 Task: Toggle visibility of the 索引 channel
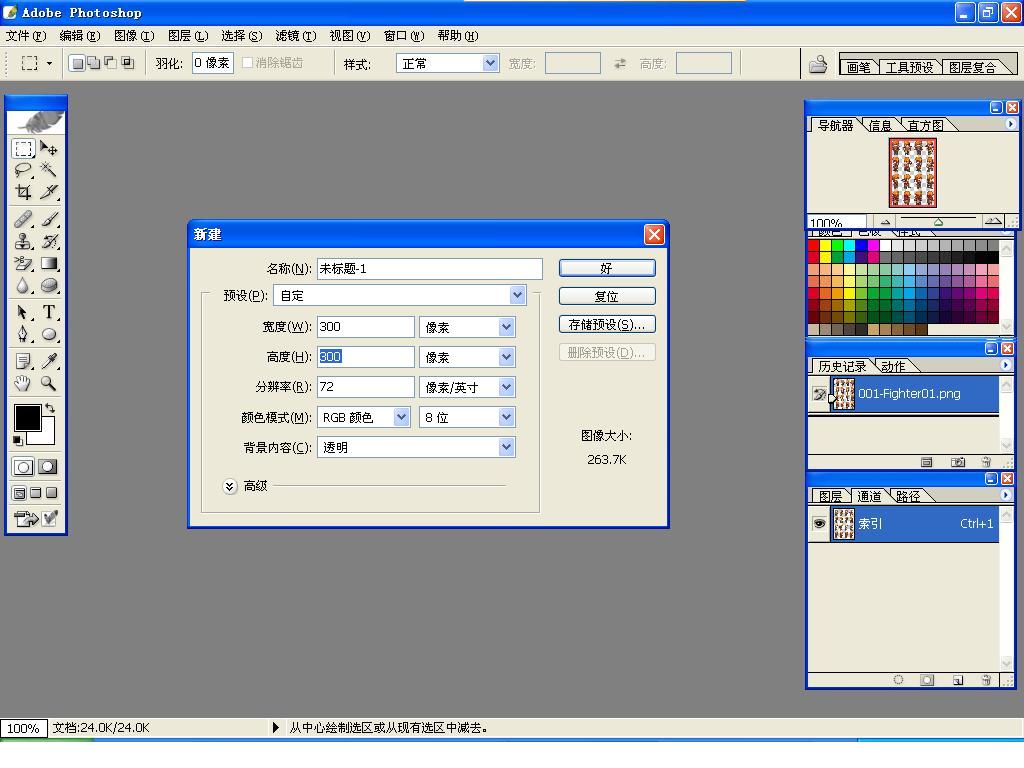point(819,524)
